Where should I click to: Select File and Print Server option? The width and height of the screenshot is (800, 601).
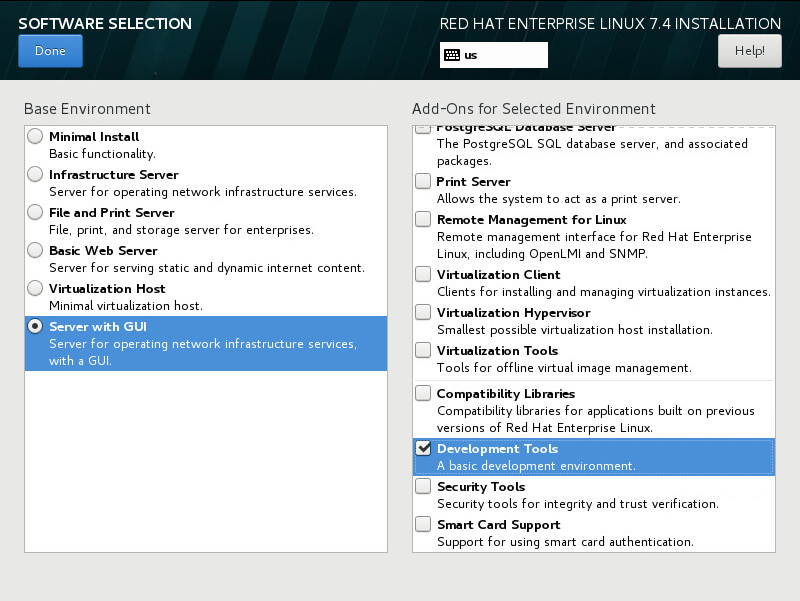point(35,212)
